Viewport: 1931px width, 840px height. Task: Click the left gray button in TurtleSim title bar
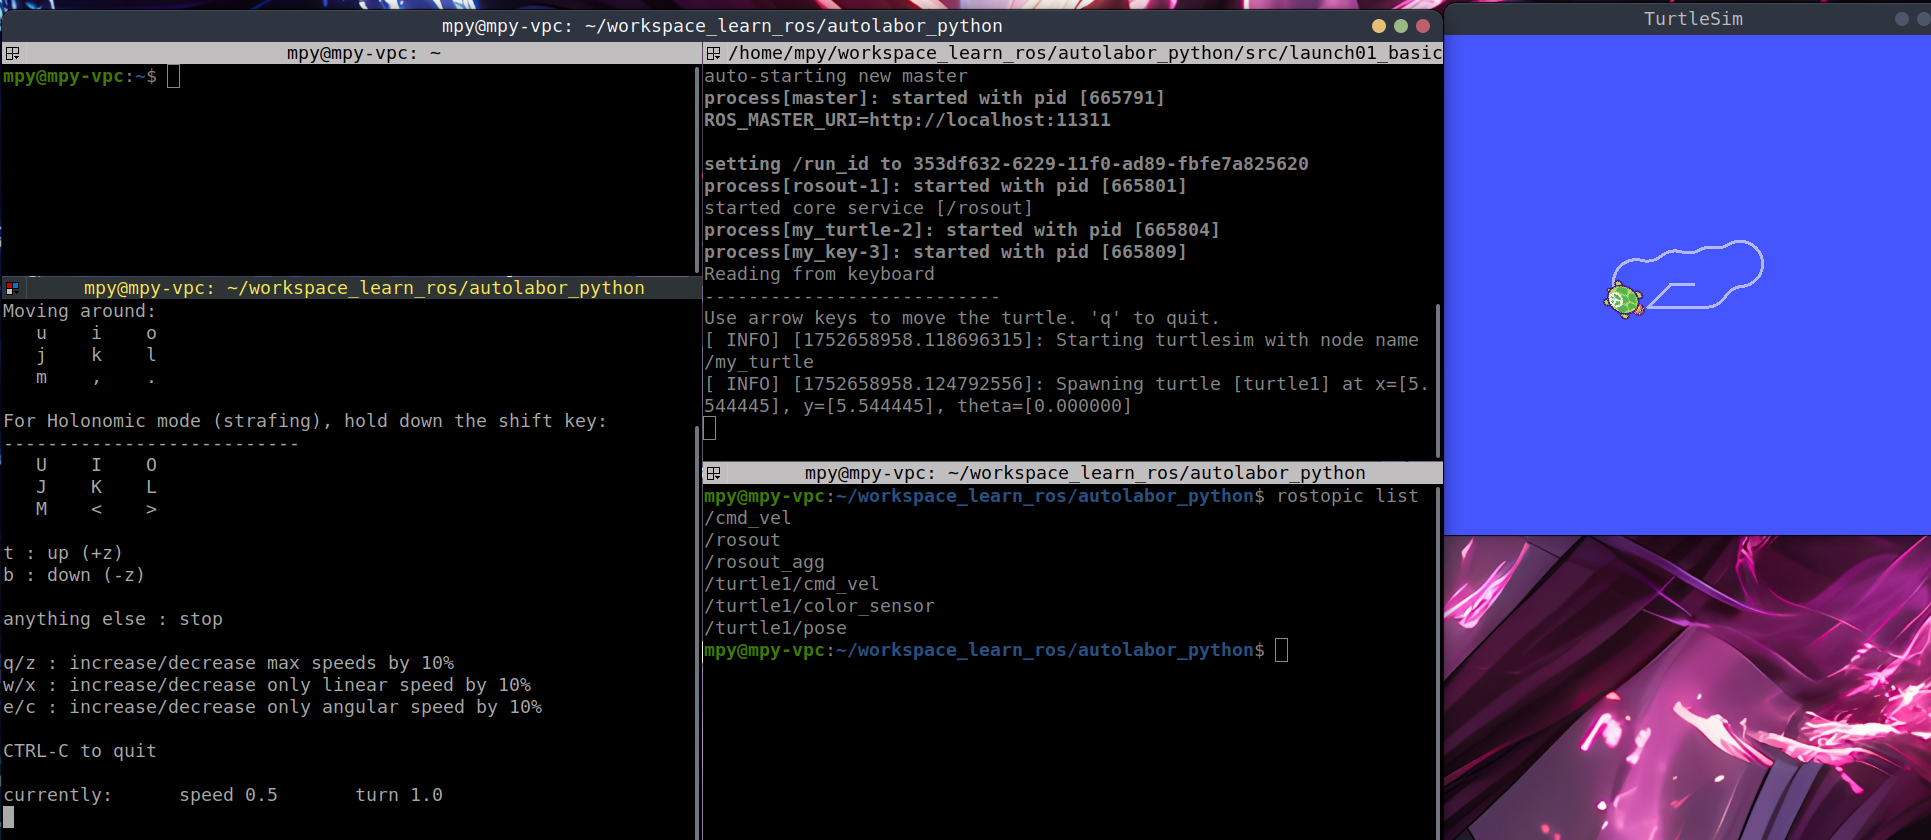pos(1901,19)
